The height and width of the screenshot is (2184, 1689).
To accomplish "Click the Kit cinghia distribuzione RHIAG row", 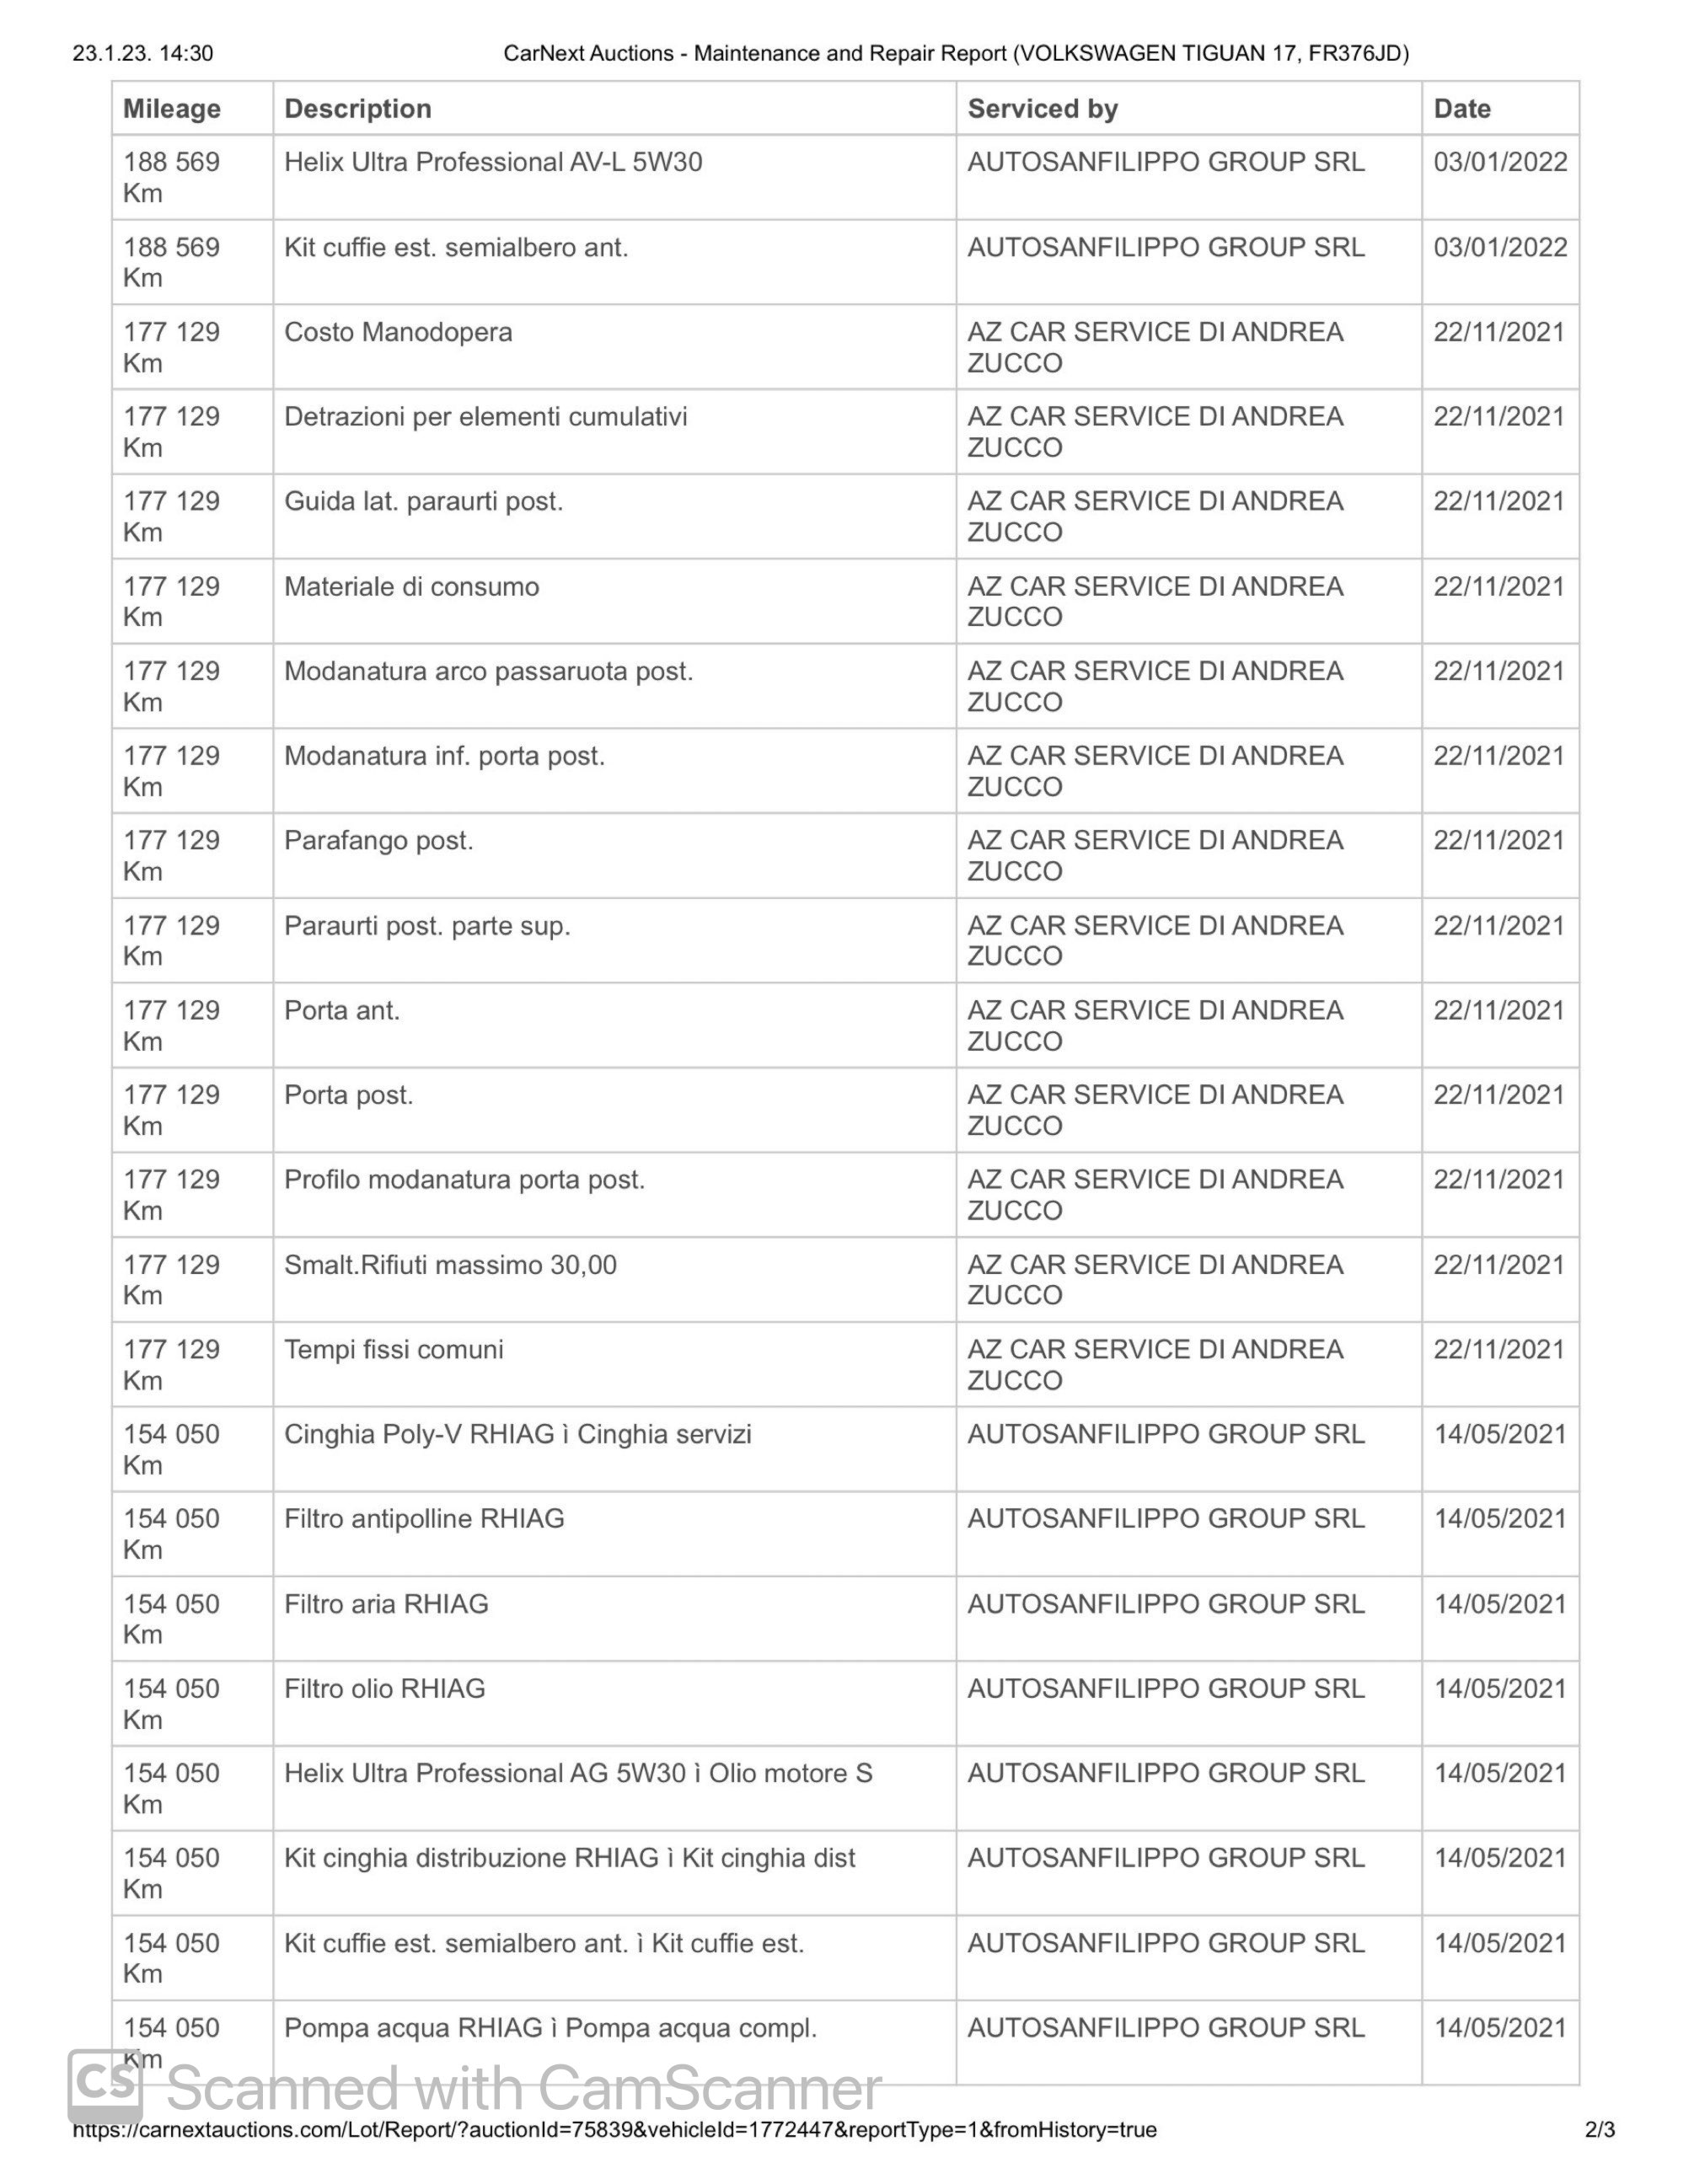I will 845,1873.
